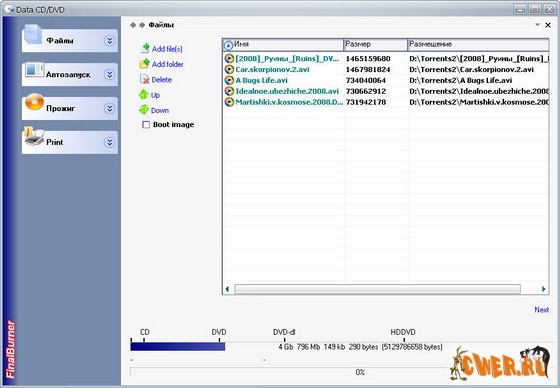
Task: Open the Прожиг disc icon
Action: point(35,102)
